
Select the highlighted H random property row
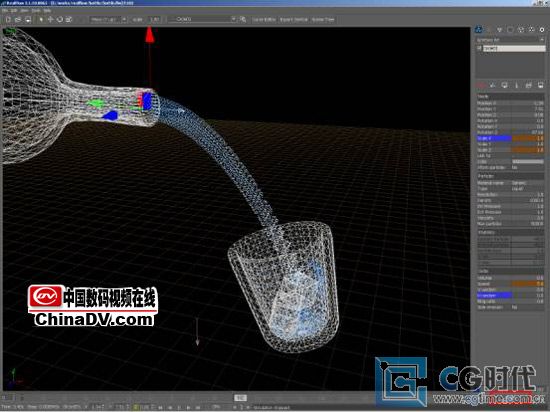tap(510, 296)
